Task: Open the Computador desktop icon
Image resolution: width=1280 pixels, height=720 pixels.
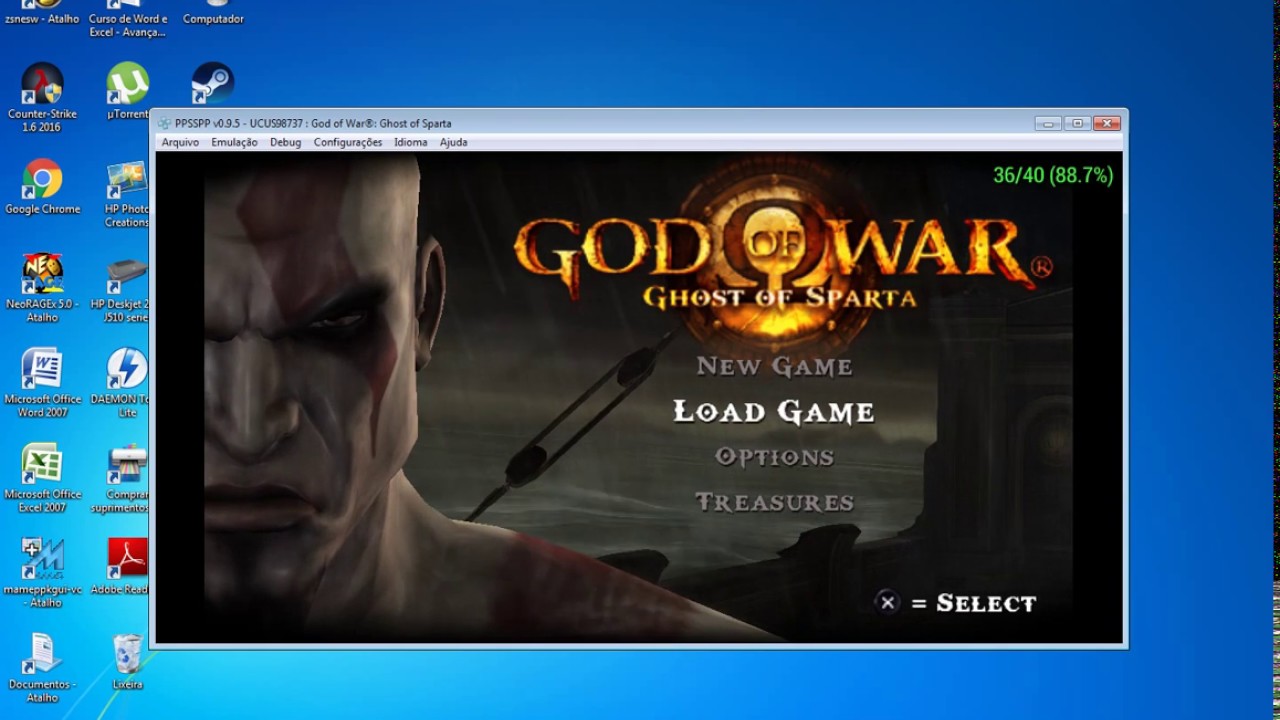Action: click(x=213, y=12)
